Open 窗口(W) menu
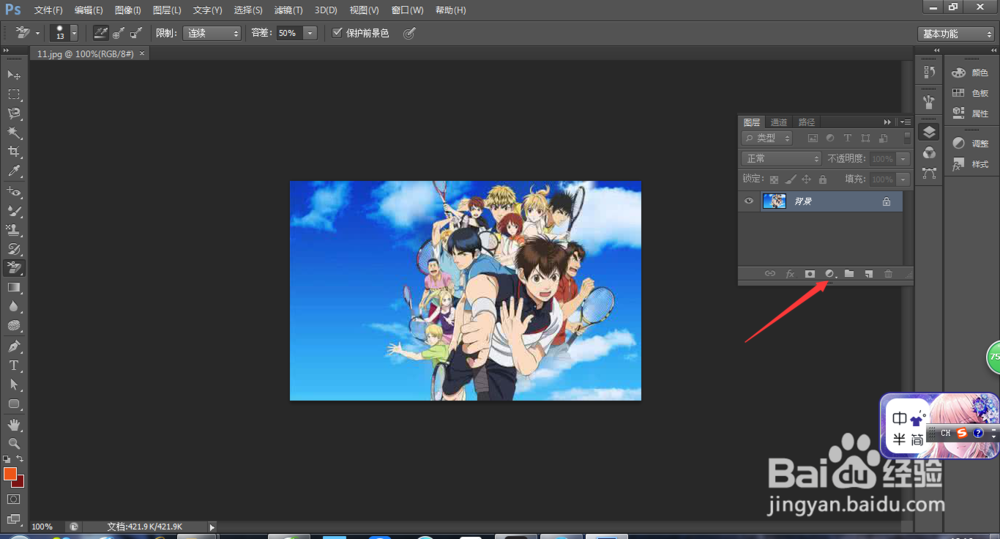The height and width of the screenshot is (539, 1000). 407,10
